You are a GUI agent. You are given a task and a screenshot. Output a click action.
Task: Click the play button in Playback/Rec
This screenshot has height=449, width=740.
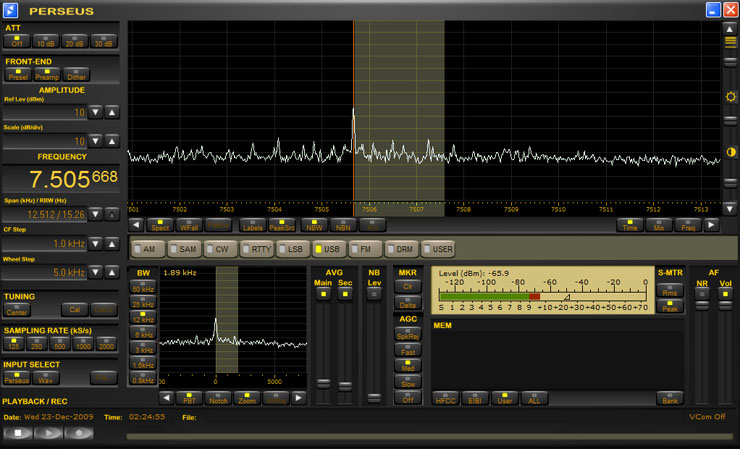click(x=48, y=432)
